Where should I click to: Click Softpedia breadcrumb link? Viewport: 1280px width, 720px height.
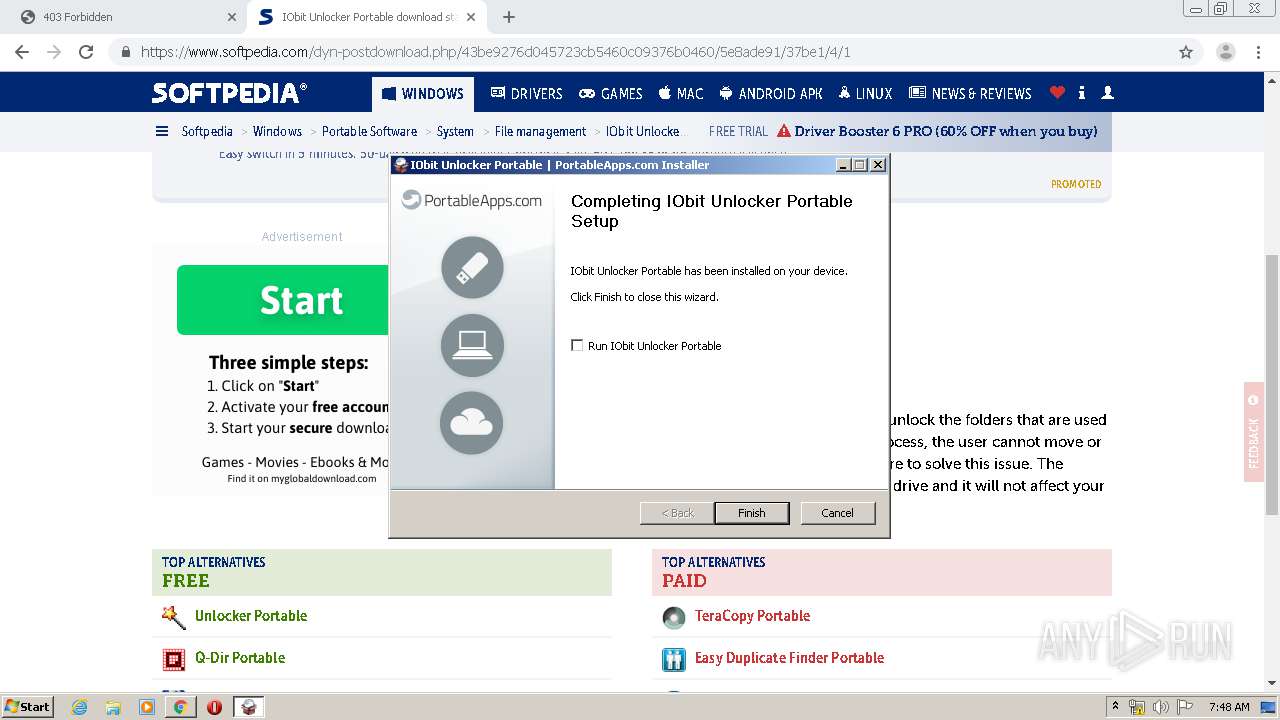tap(207, 131)
